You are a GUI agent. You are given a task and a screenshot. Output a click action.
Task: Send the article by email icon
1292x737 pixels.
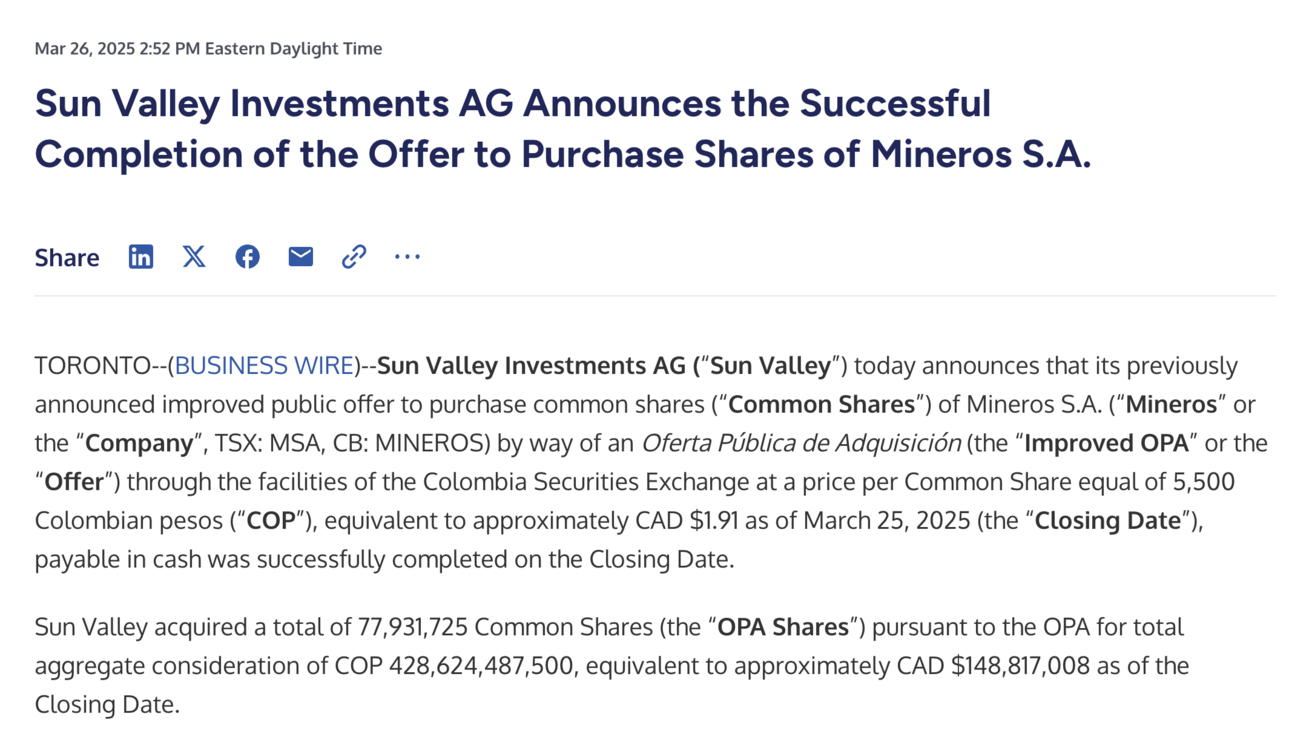[x=301, y=257]
